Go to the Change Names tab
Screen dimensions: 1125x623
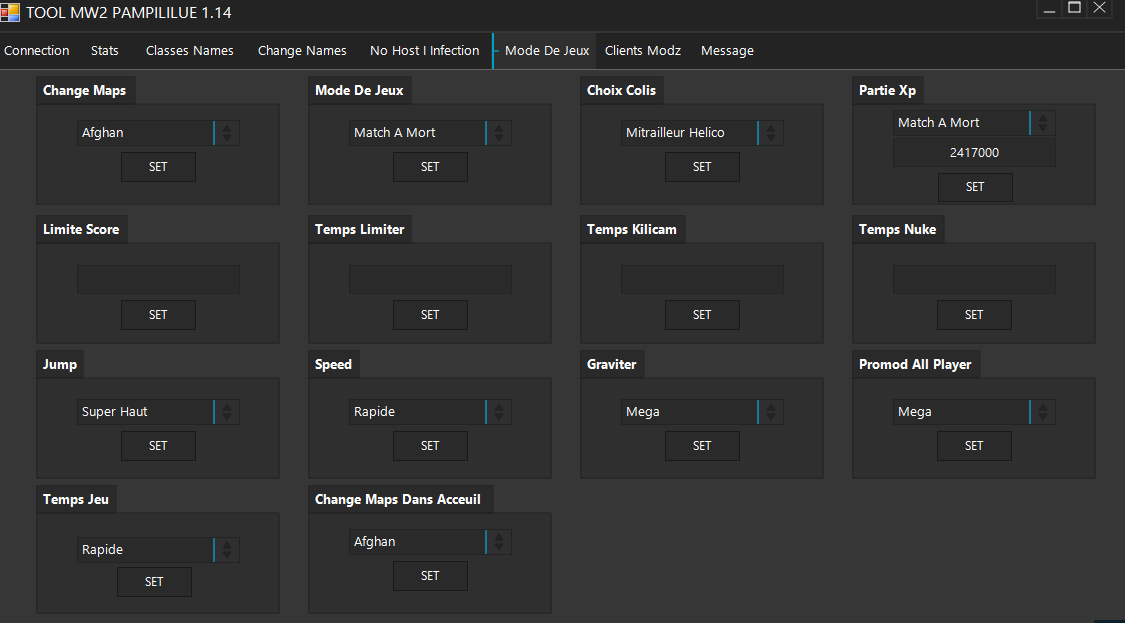pyautogui.click(x=302, y=50)
